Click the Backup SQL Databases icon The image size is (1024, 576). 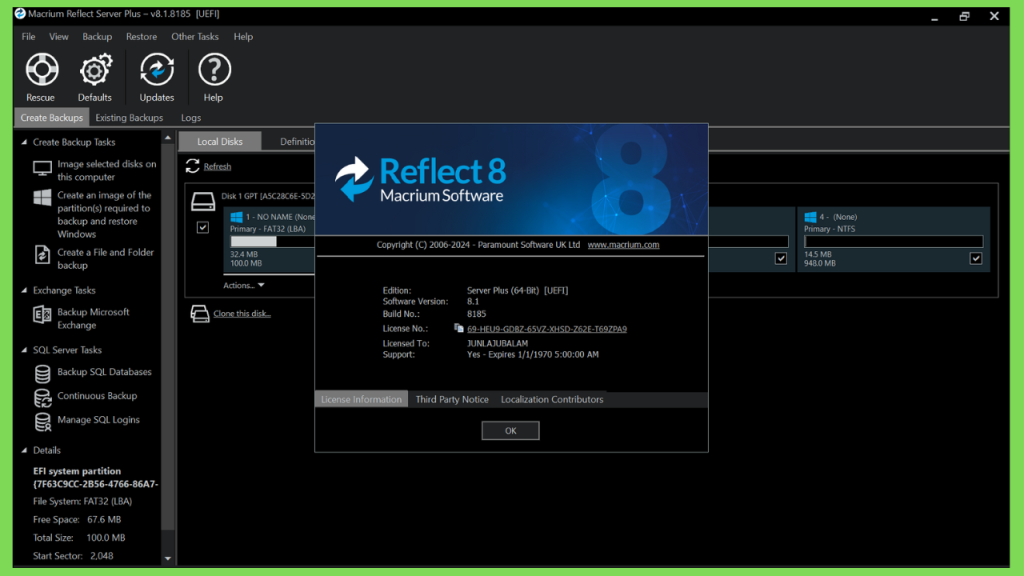click(x=42, y=374)
